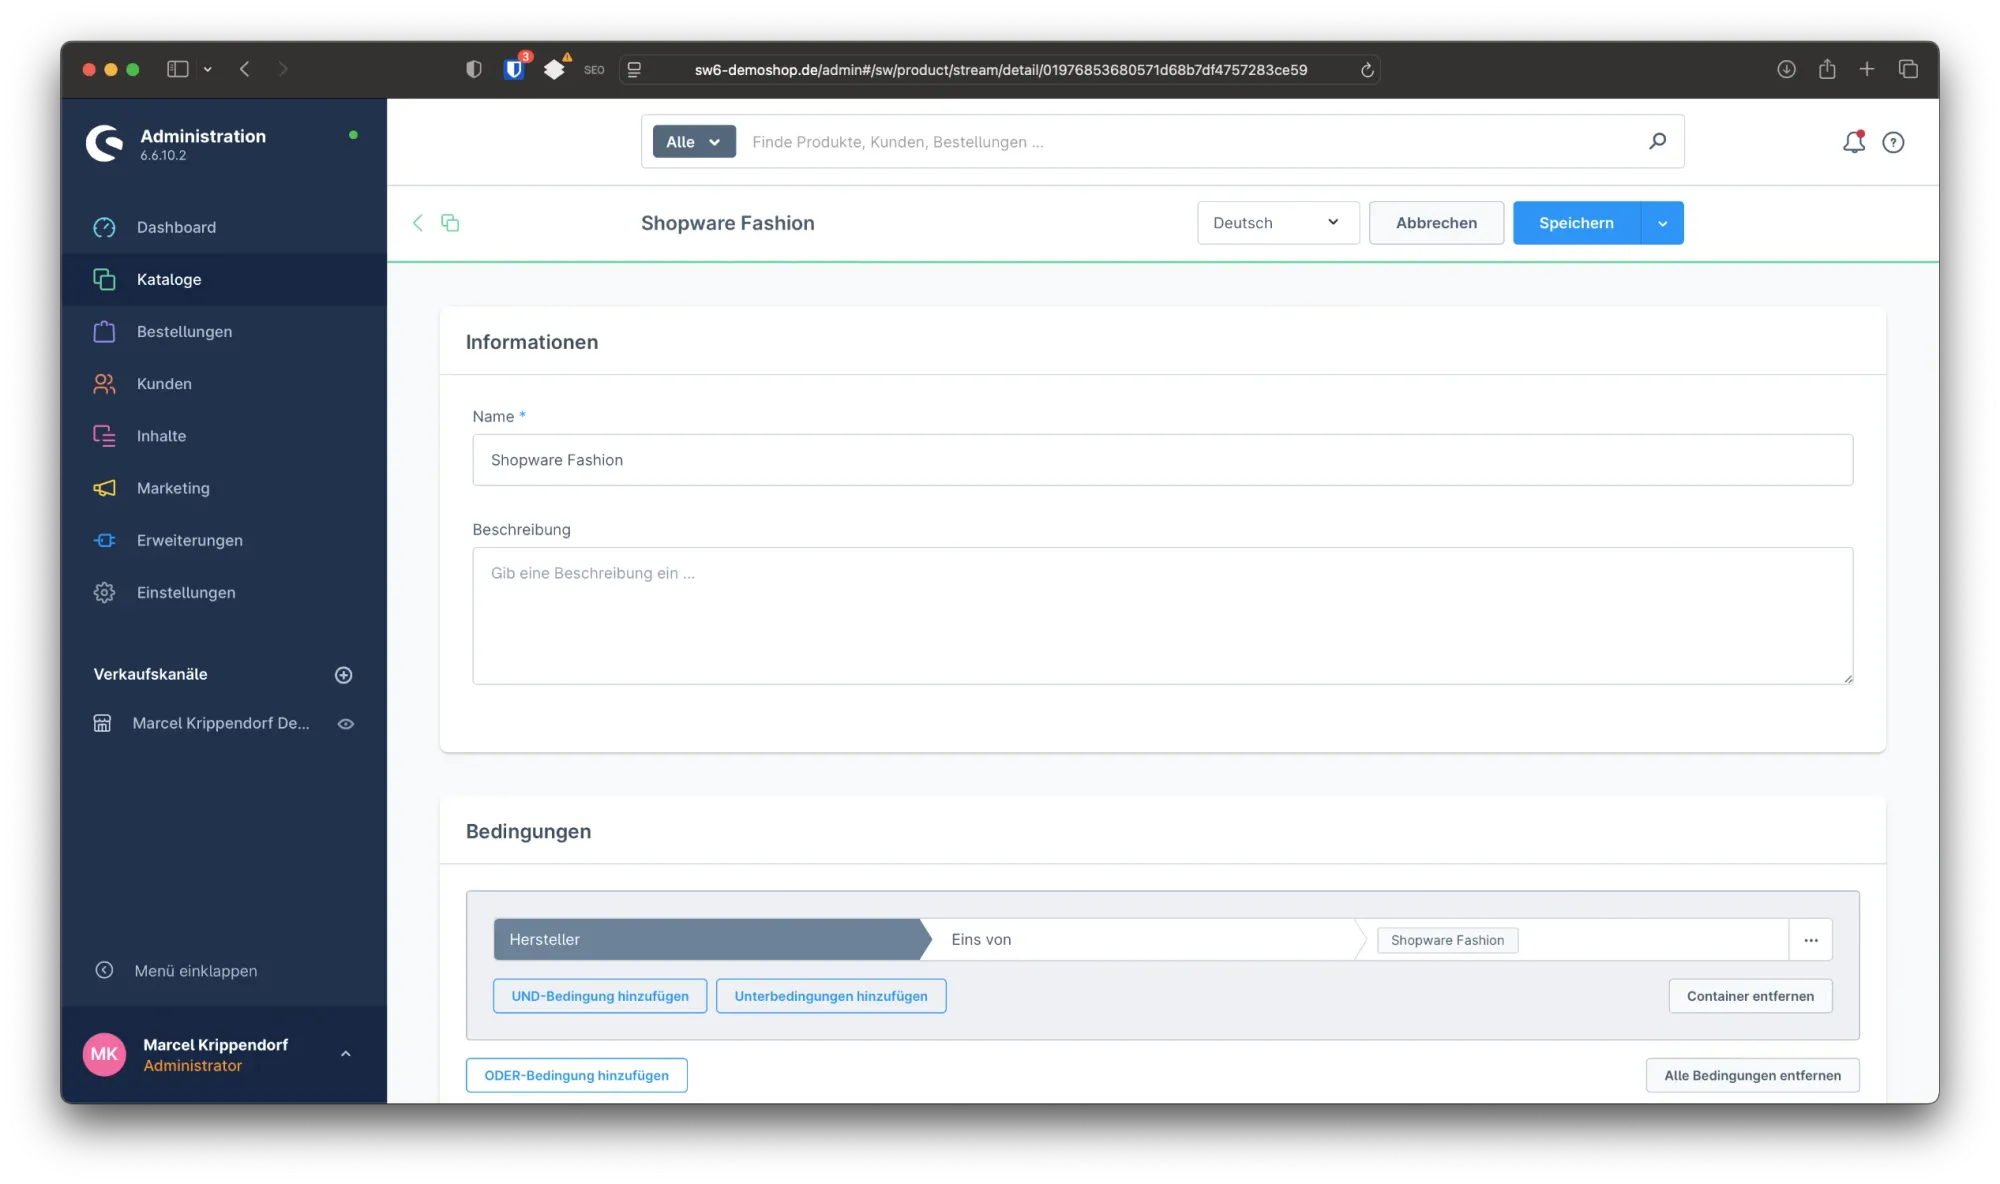Screen dimensions: 2000x1184
Task: Click the MK user avatar
Action: click(104, 1054)
